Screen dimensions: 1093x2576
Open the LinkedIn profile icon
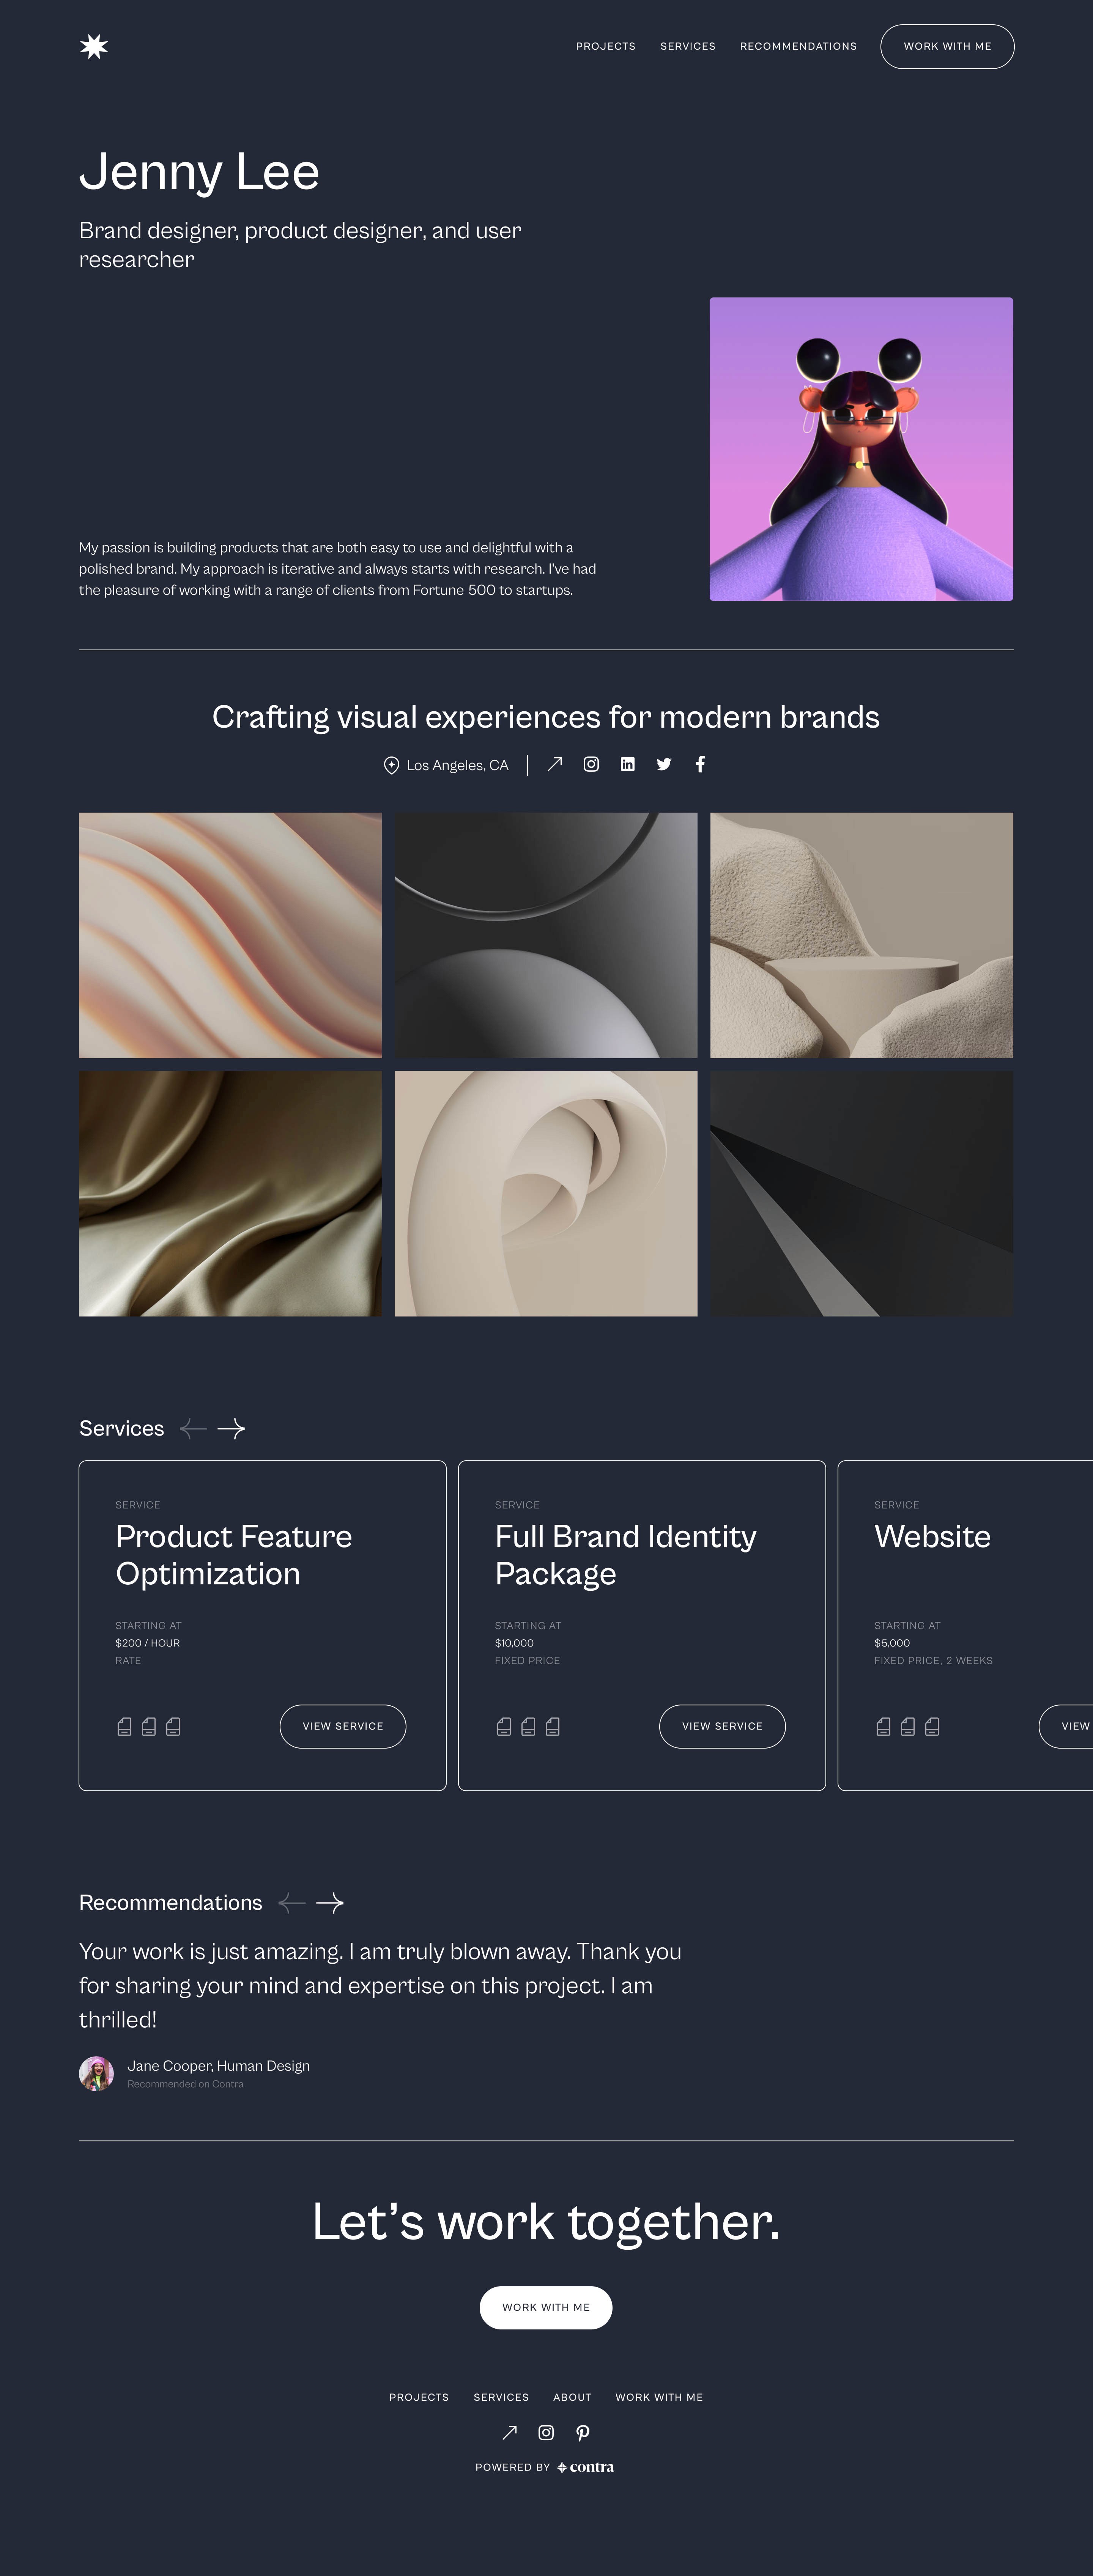click(x=627, y=764)
